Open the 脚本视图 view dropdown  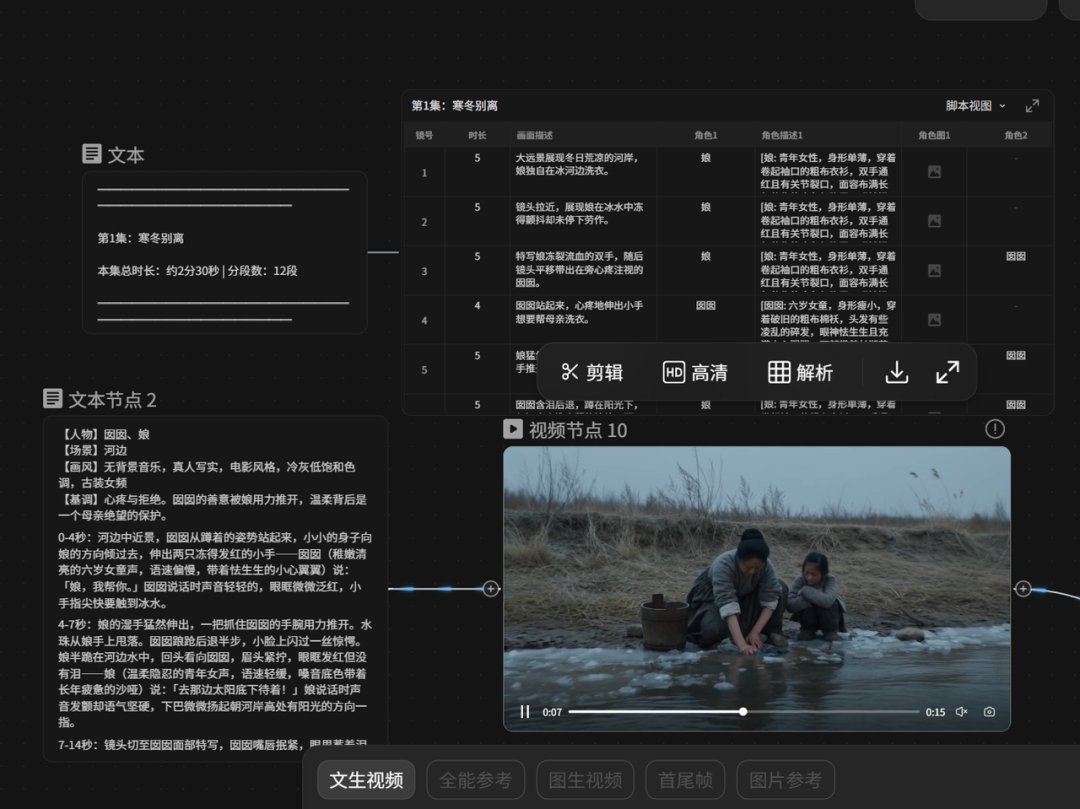(x=975, y=106)
